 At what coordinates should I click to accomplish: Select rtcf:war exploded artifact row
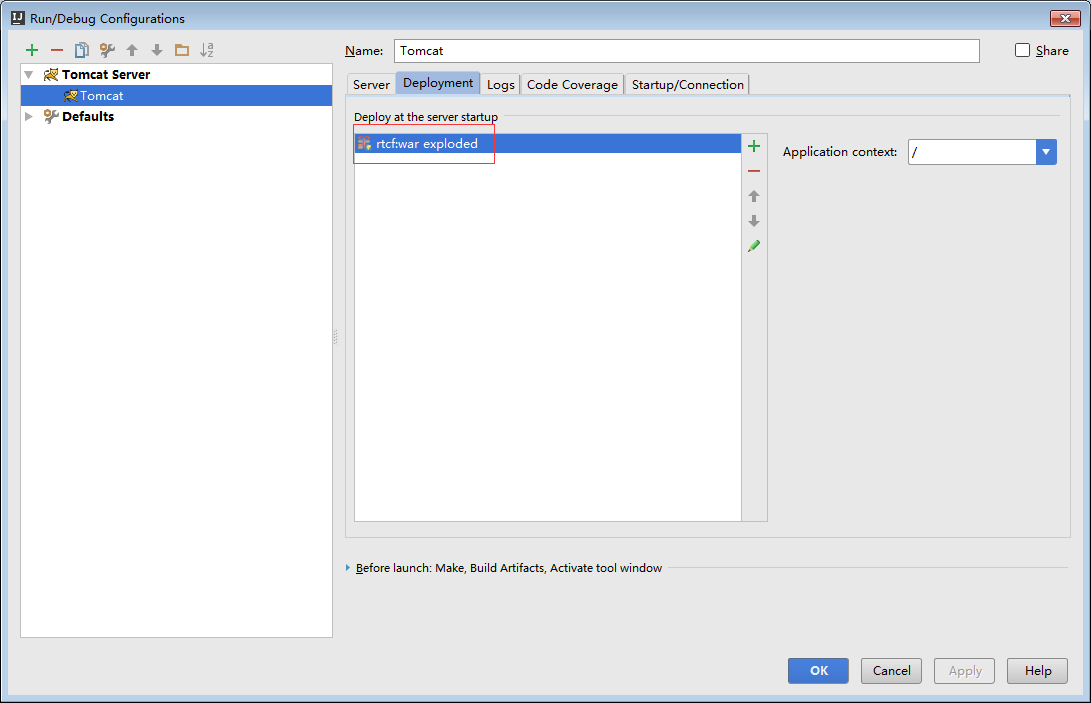click(x=548, y=143)
